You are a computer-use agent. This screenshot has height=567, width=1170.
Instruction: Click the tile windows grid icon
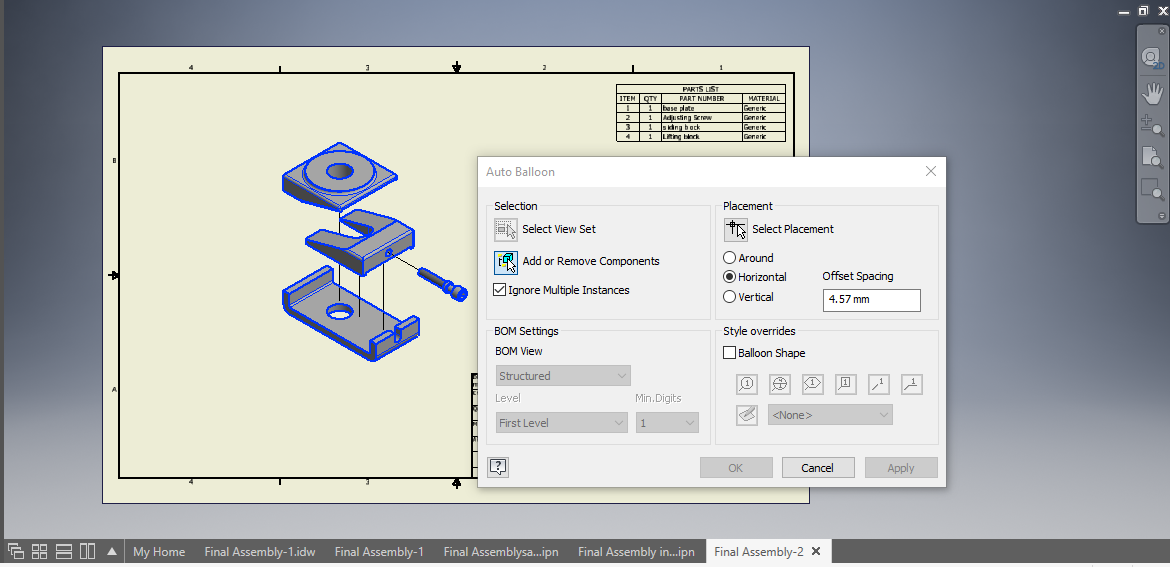(x=40, y=552)
